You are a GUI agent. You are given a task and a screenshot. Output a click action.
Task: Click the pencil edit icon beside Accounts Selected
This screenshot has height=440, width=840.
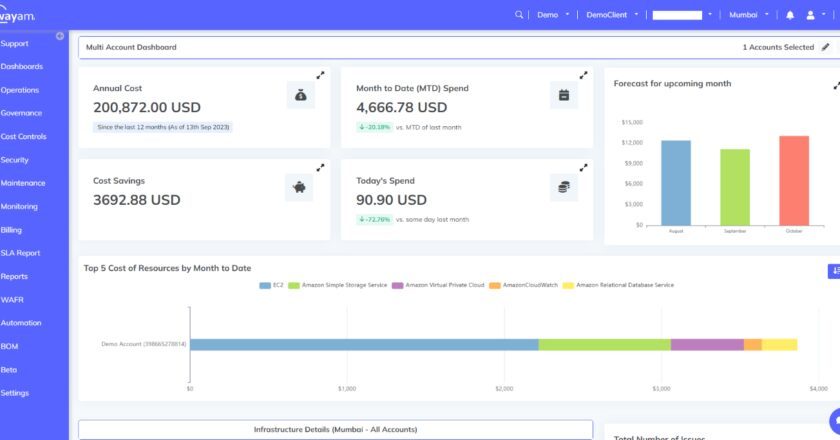click(826, 47)
